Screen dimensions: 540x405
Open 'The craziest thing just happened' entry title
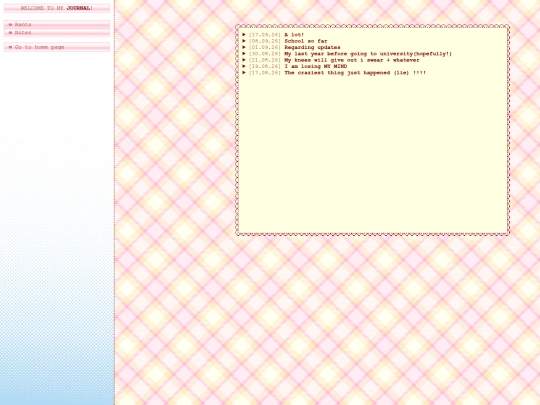(x=355, y=73)
